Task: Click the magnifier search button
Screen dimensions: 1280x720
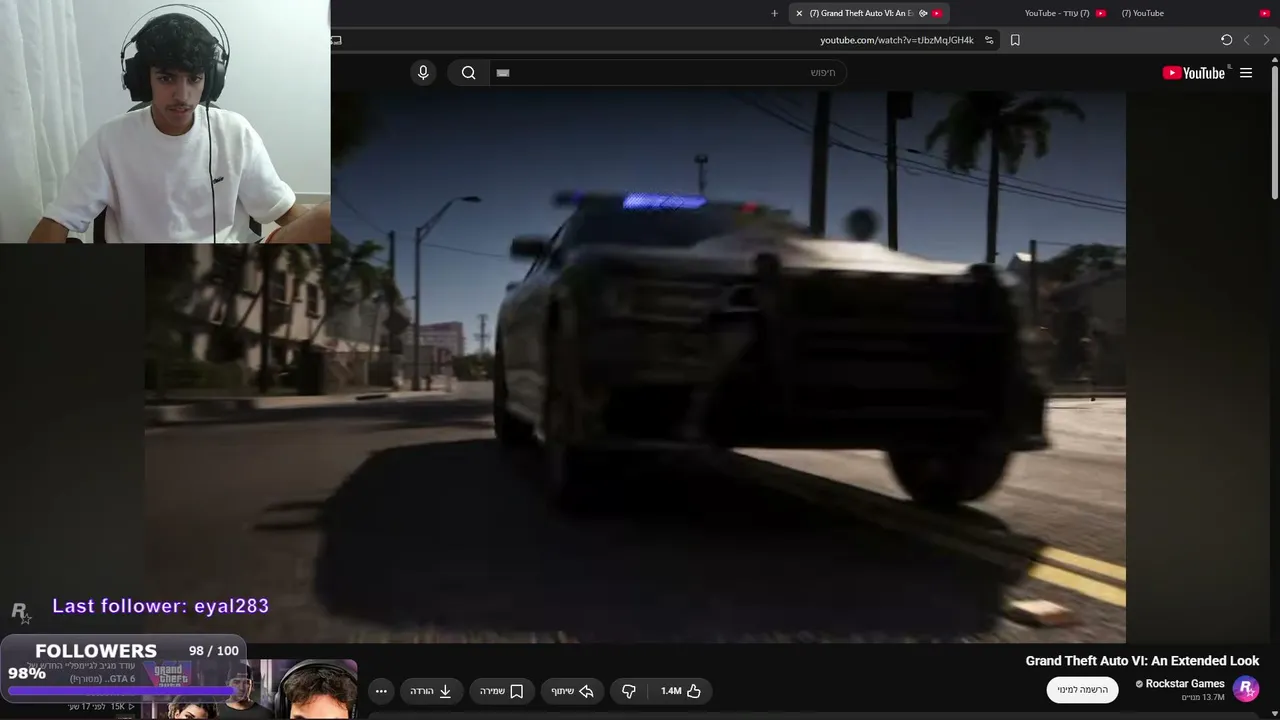Action: pos(468,72)
